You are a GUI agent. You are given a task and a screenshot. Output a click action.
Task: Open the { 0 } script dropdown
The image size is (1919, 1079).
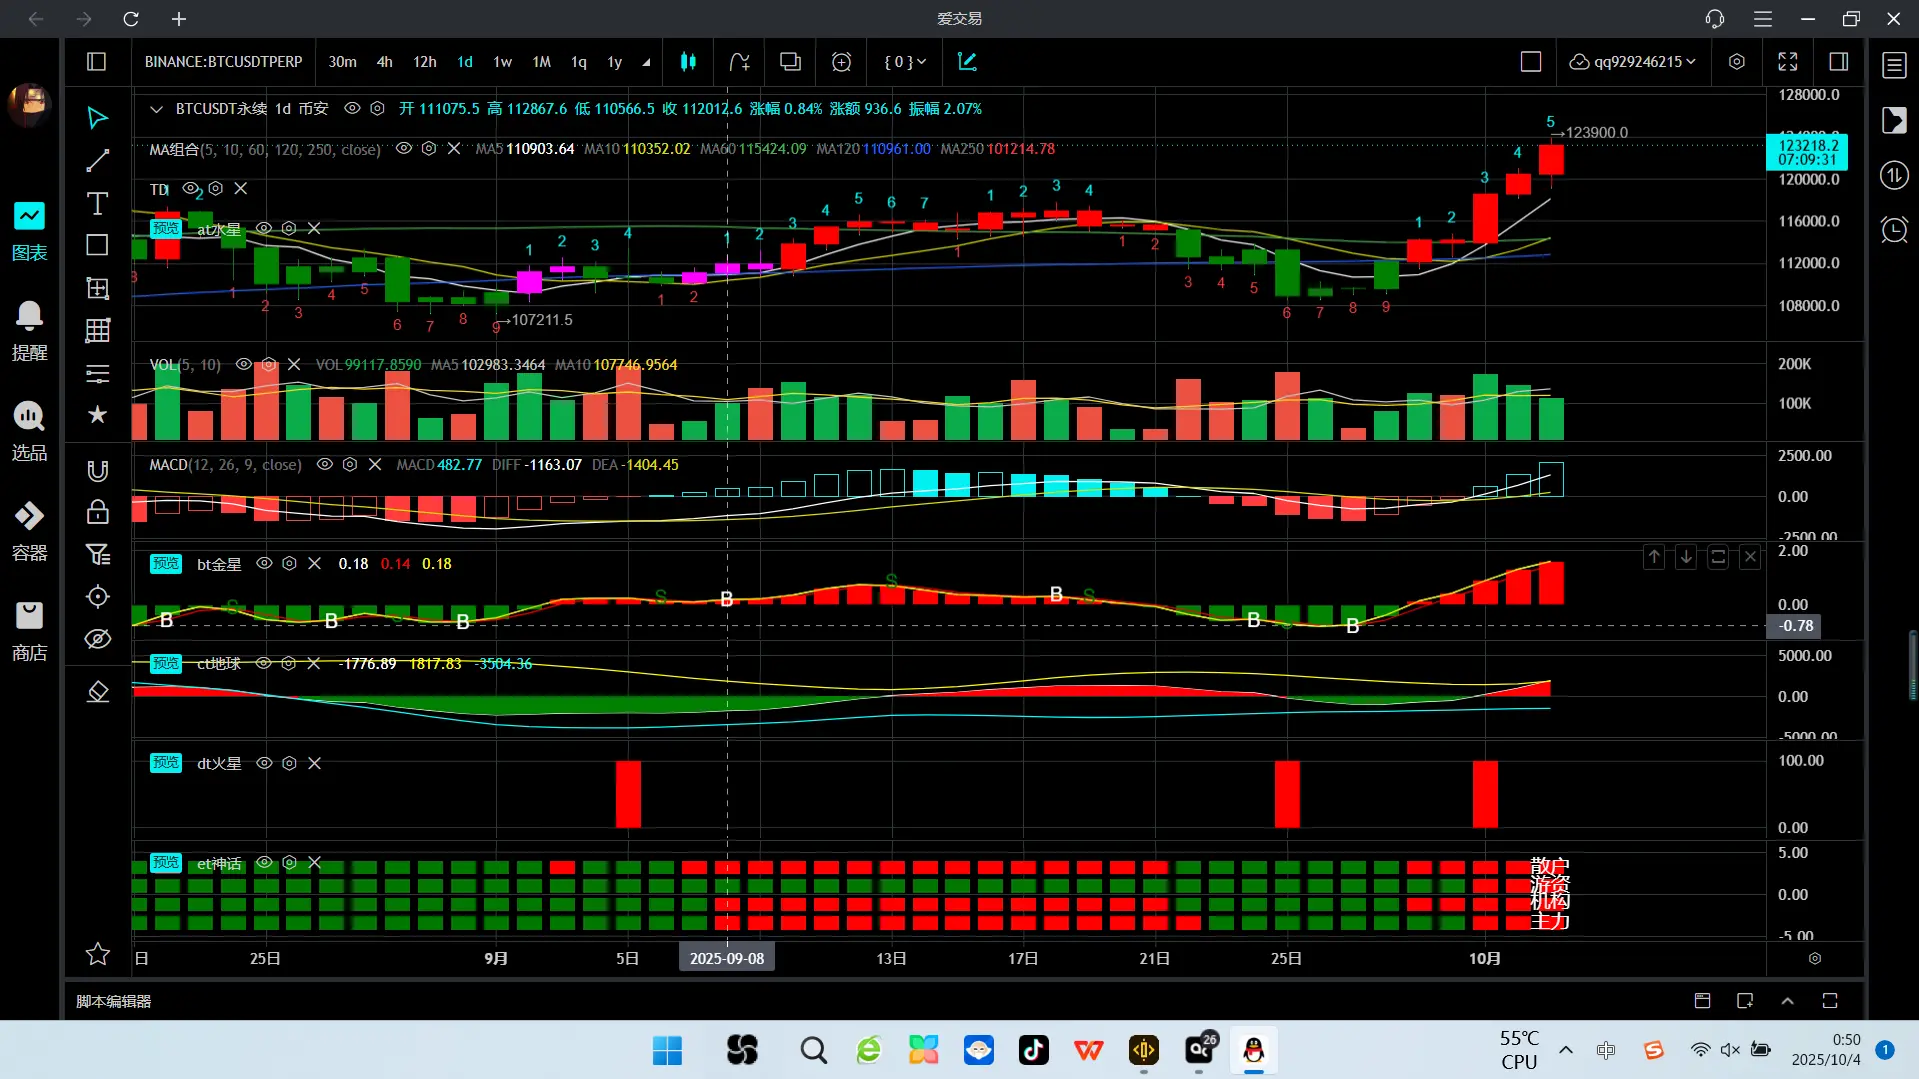pos(905,62)
